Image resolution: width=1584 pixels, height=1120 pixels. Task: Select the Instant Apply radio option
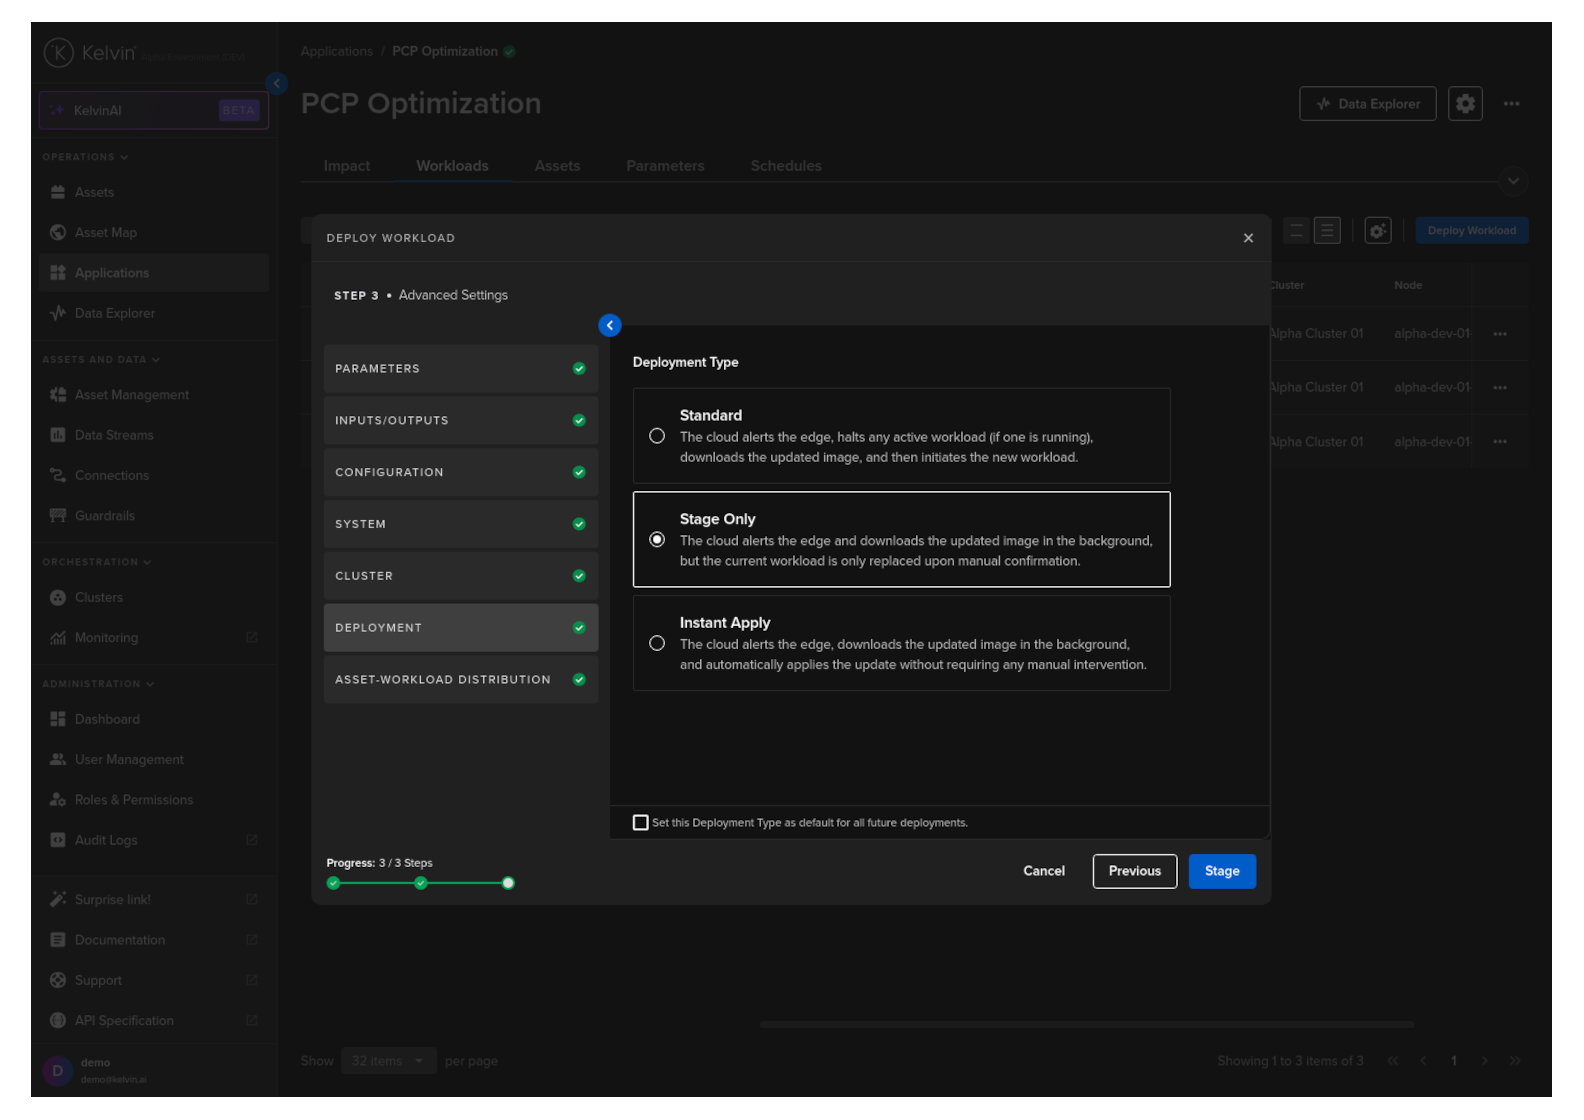pos(657,643)
